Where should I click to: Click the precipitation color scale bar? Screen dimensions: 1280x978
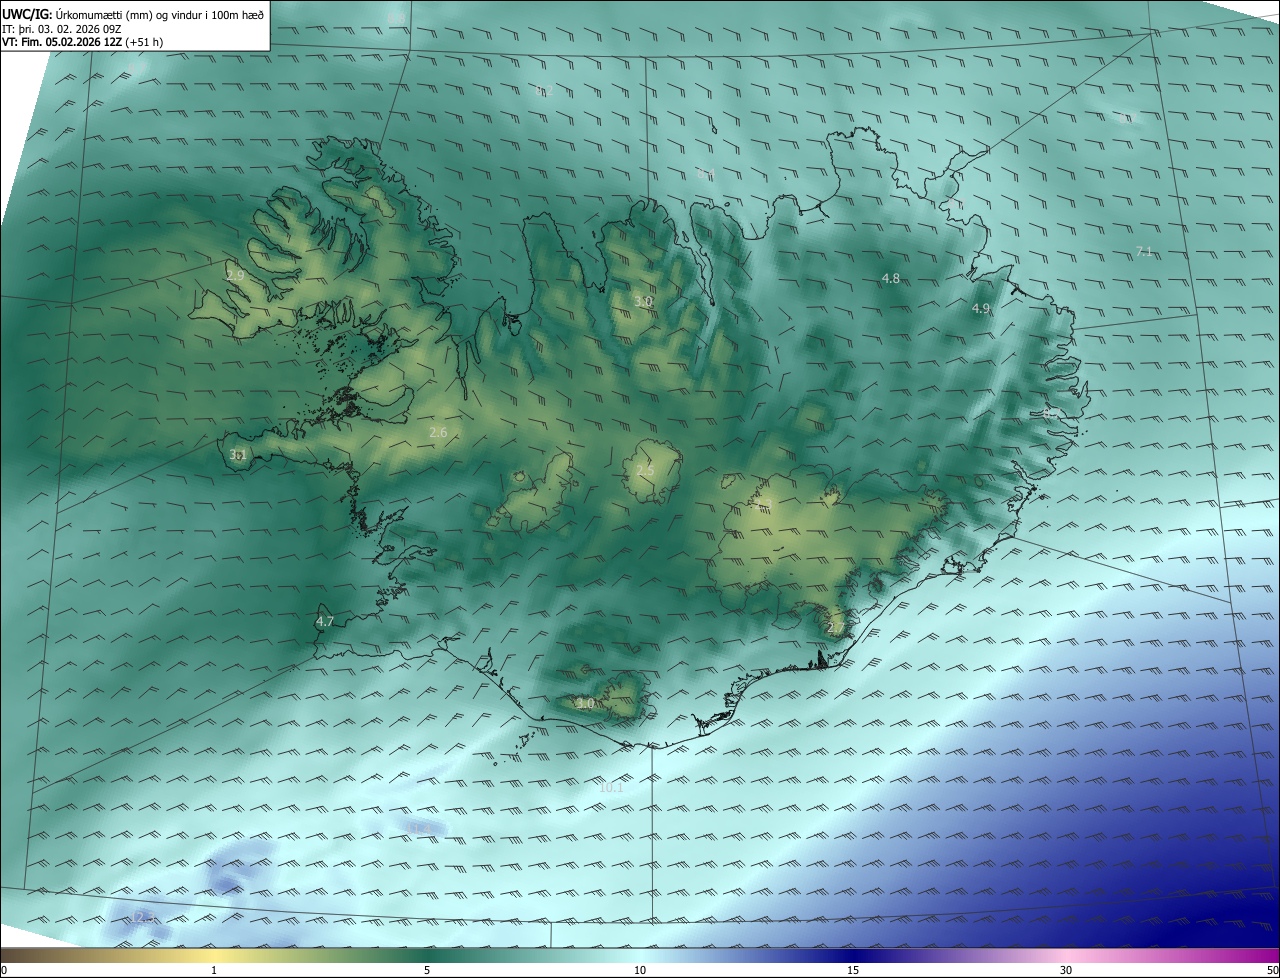point(640,955)
